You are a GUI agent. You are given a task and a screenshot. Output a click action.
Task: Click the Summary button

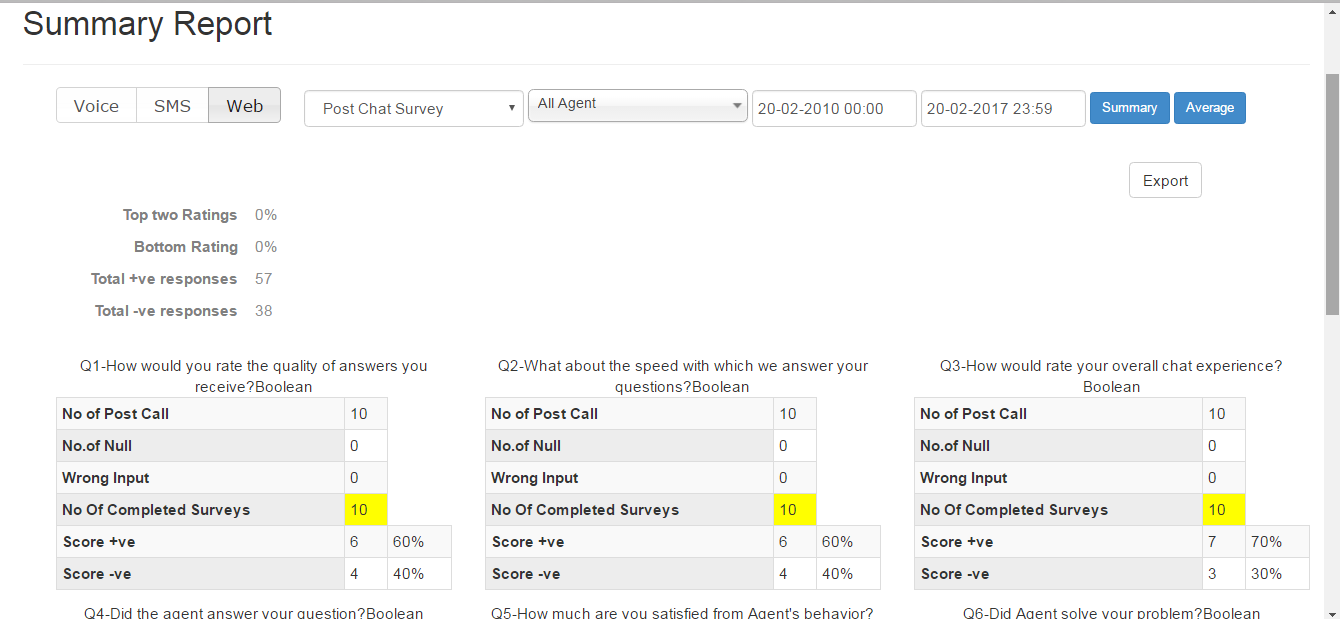coord(1129,108)
